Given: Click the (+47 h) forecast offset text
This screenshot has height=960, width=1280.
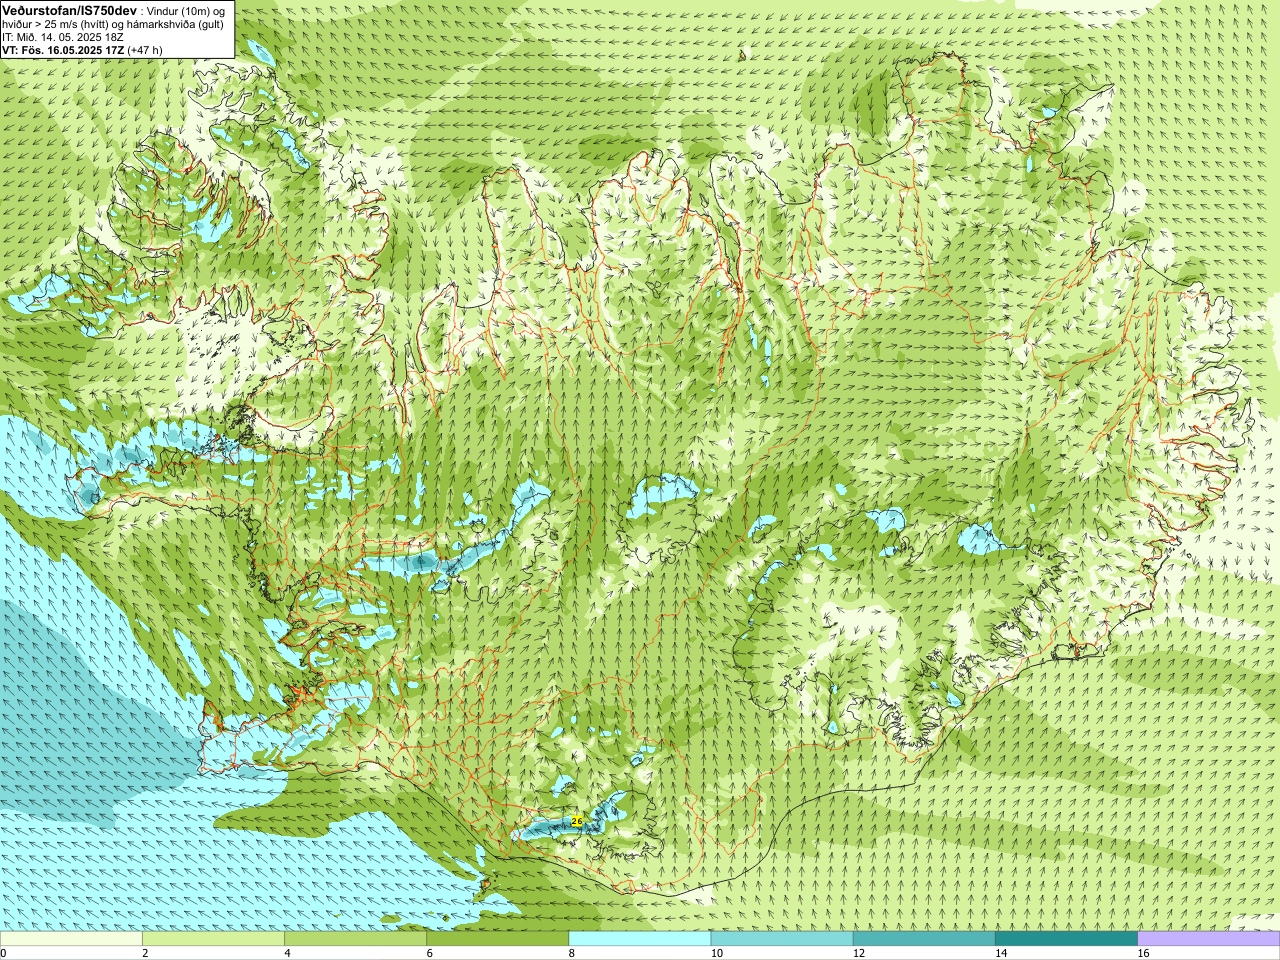Looking at the screenshot, I should pyautogui.click(x=145, y=49).
